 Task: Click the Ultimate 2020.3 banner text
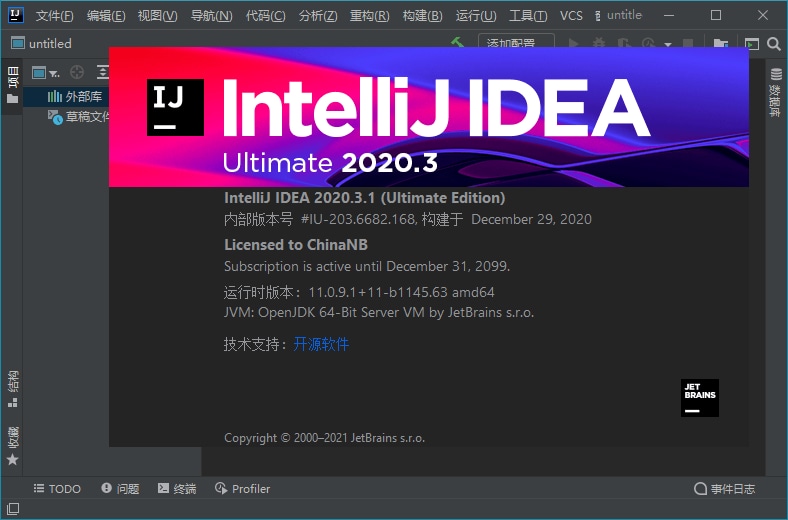pos(330,162)
